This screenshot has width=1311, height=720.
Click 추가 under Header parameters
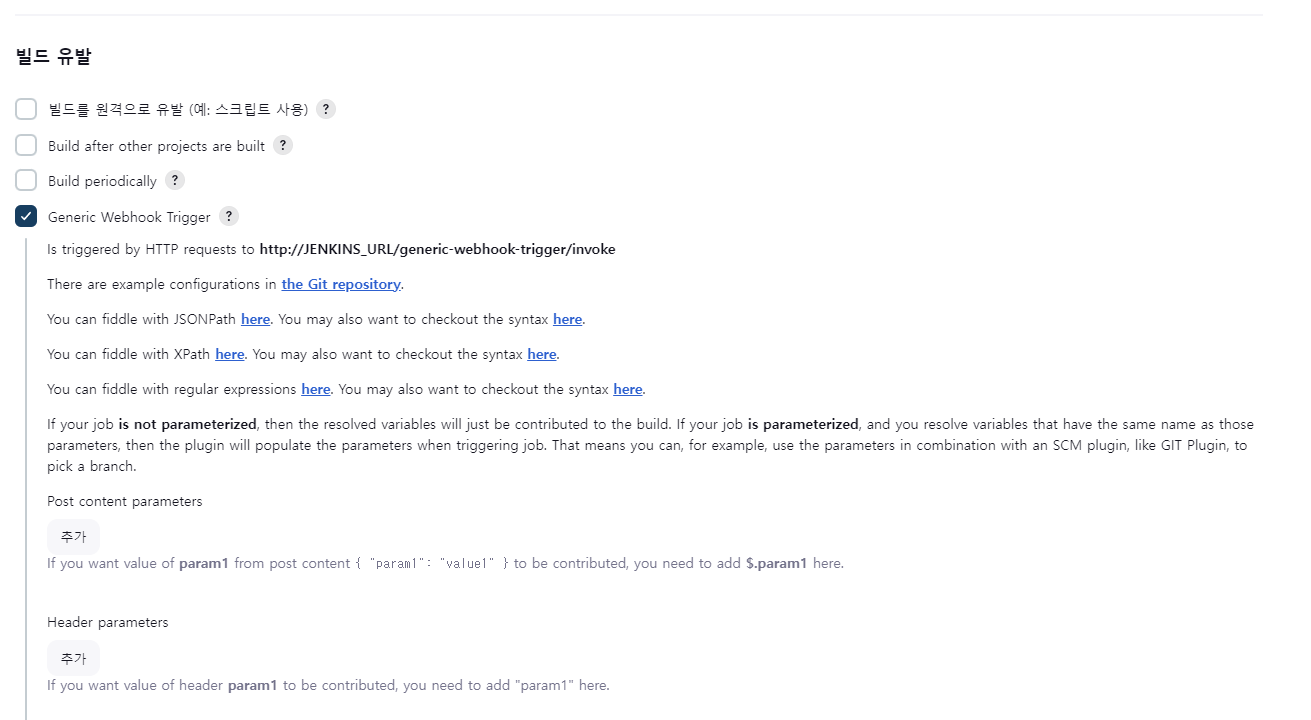pyautogui.click(x=72, y=657)
